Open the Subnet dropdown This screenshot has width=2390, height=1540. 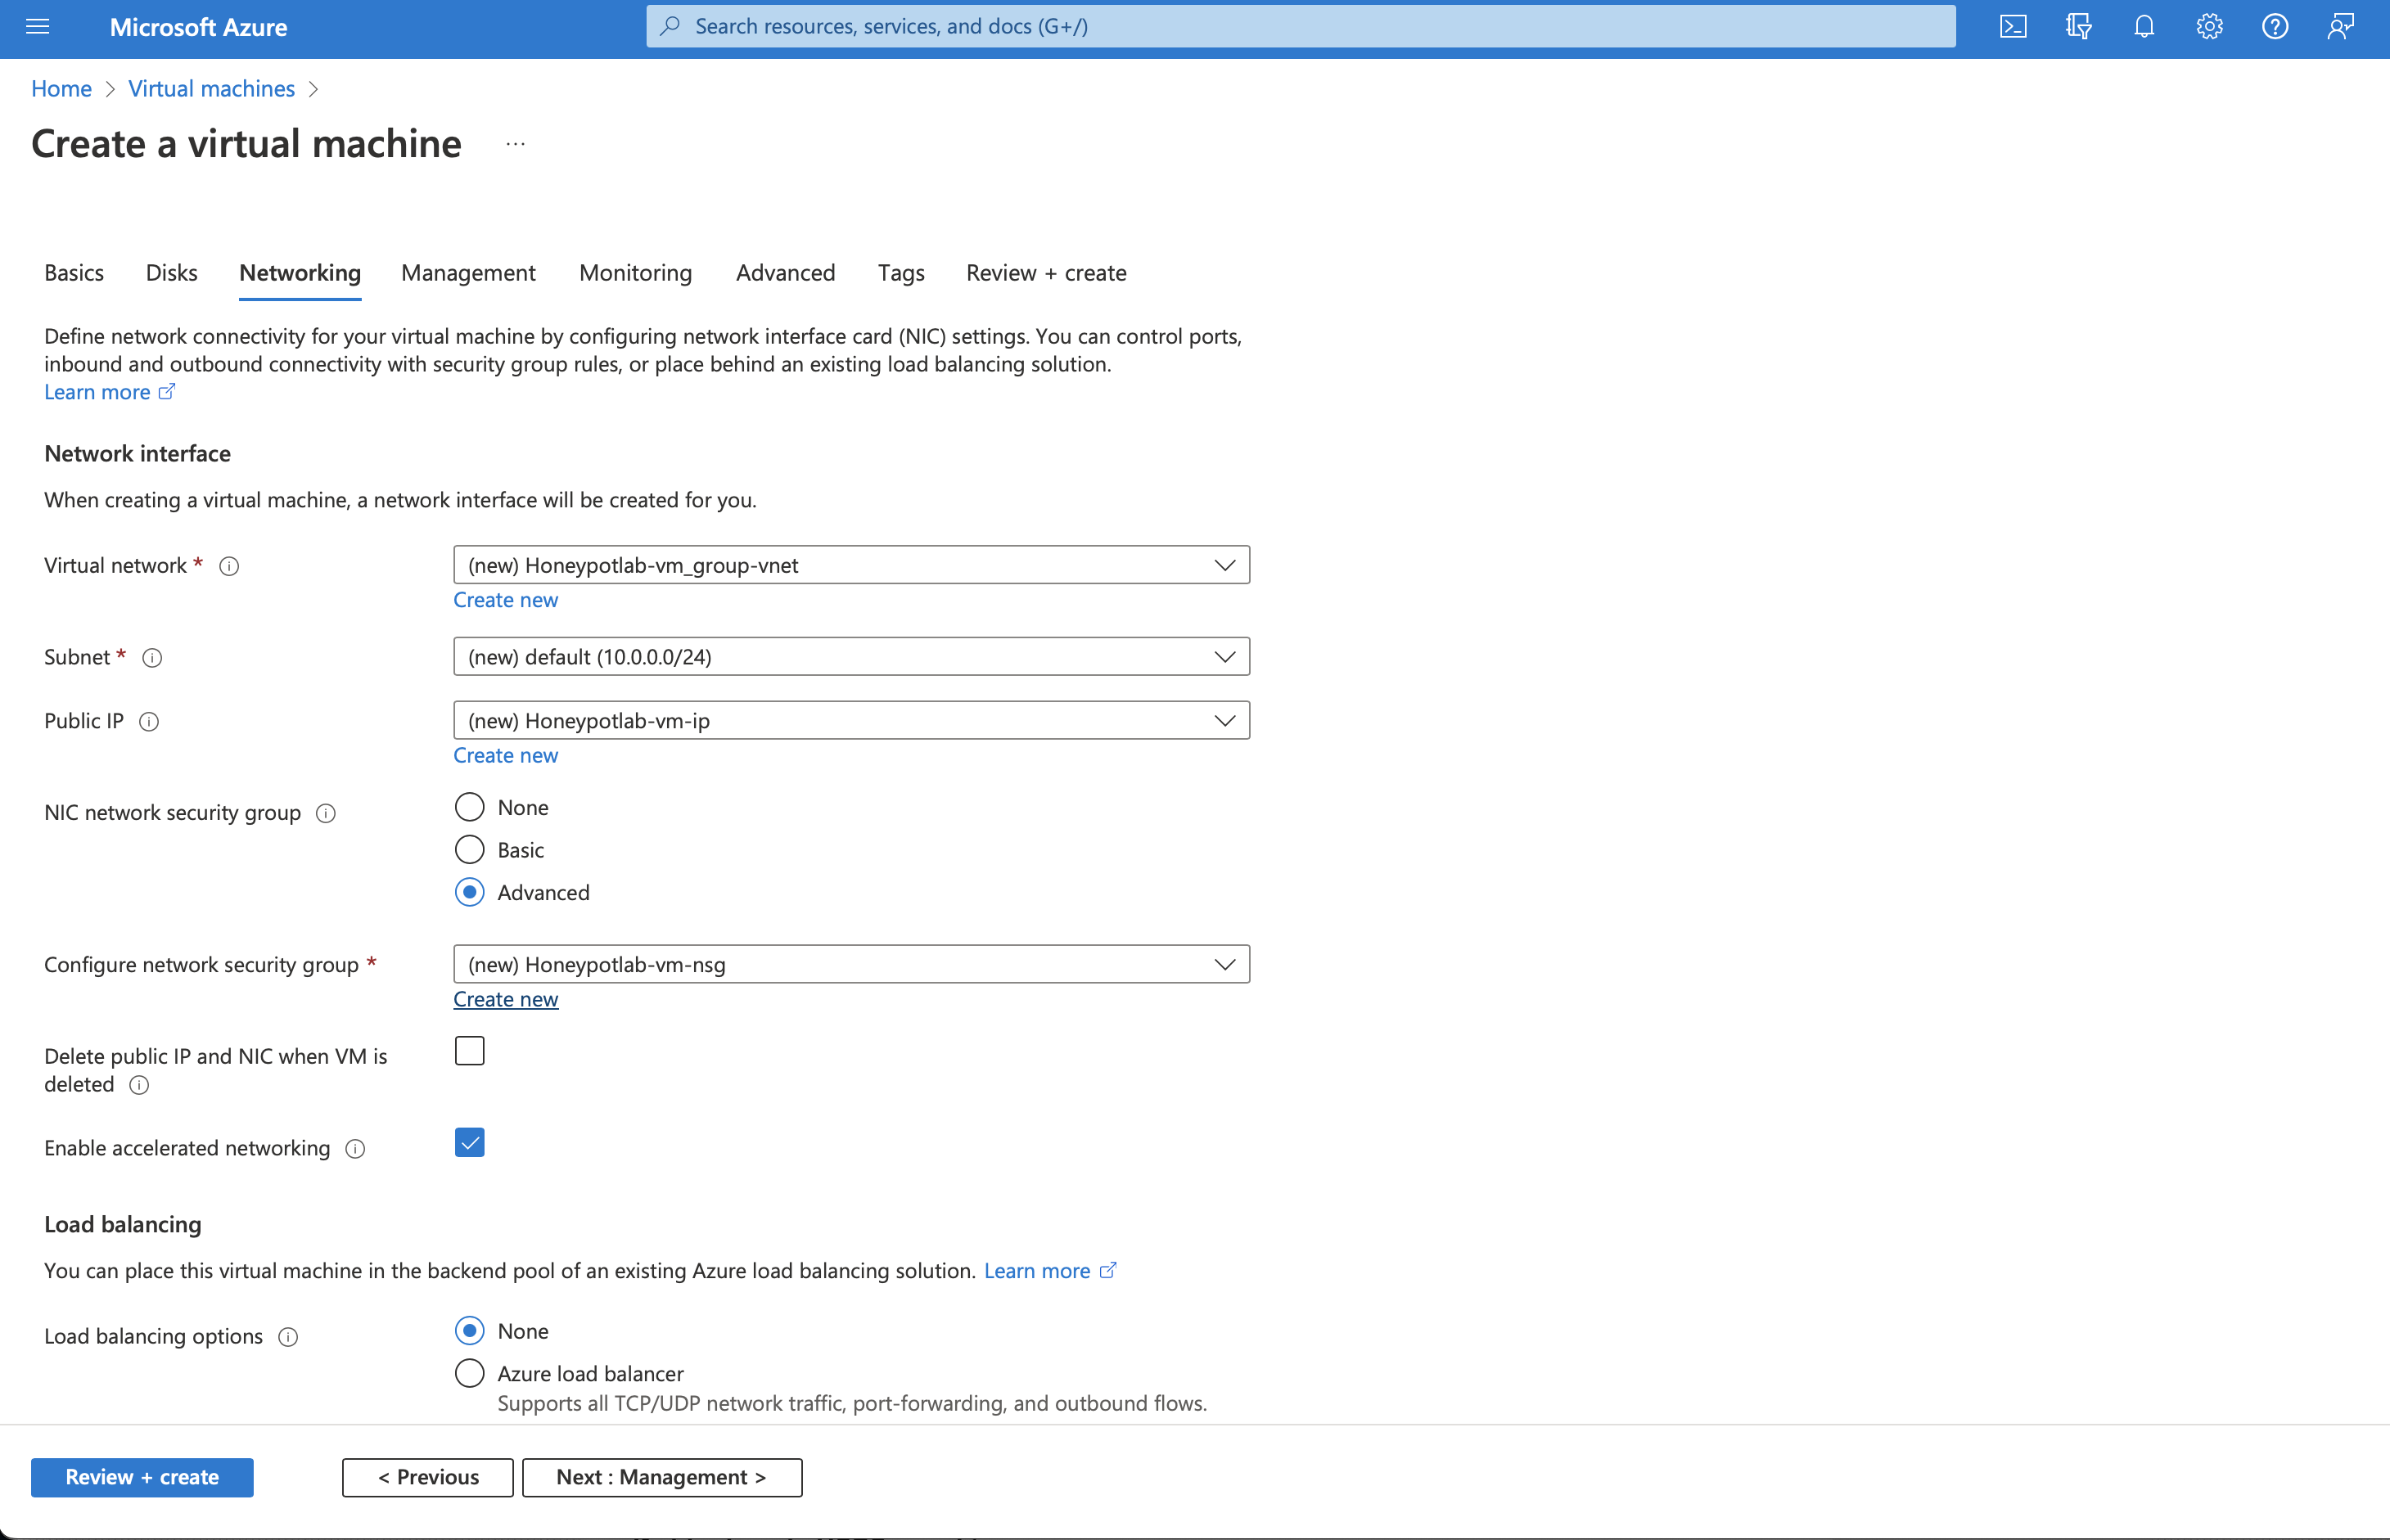pos(851,657)
